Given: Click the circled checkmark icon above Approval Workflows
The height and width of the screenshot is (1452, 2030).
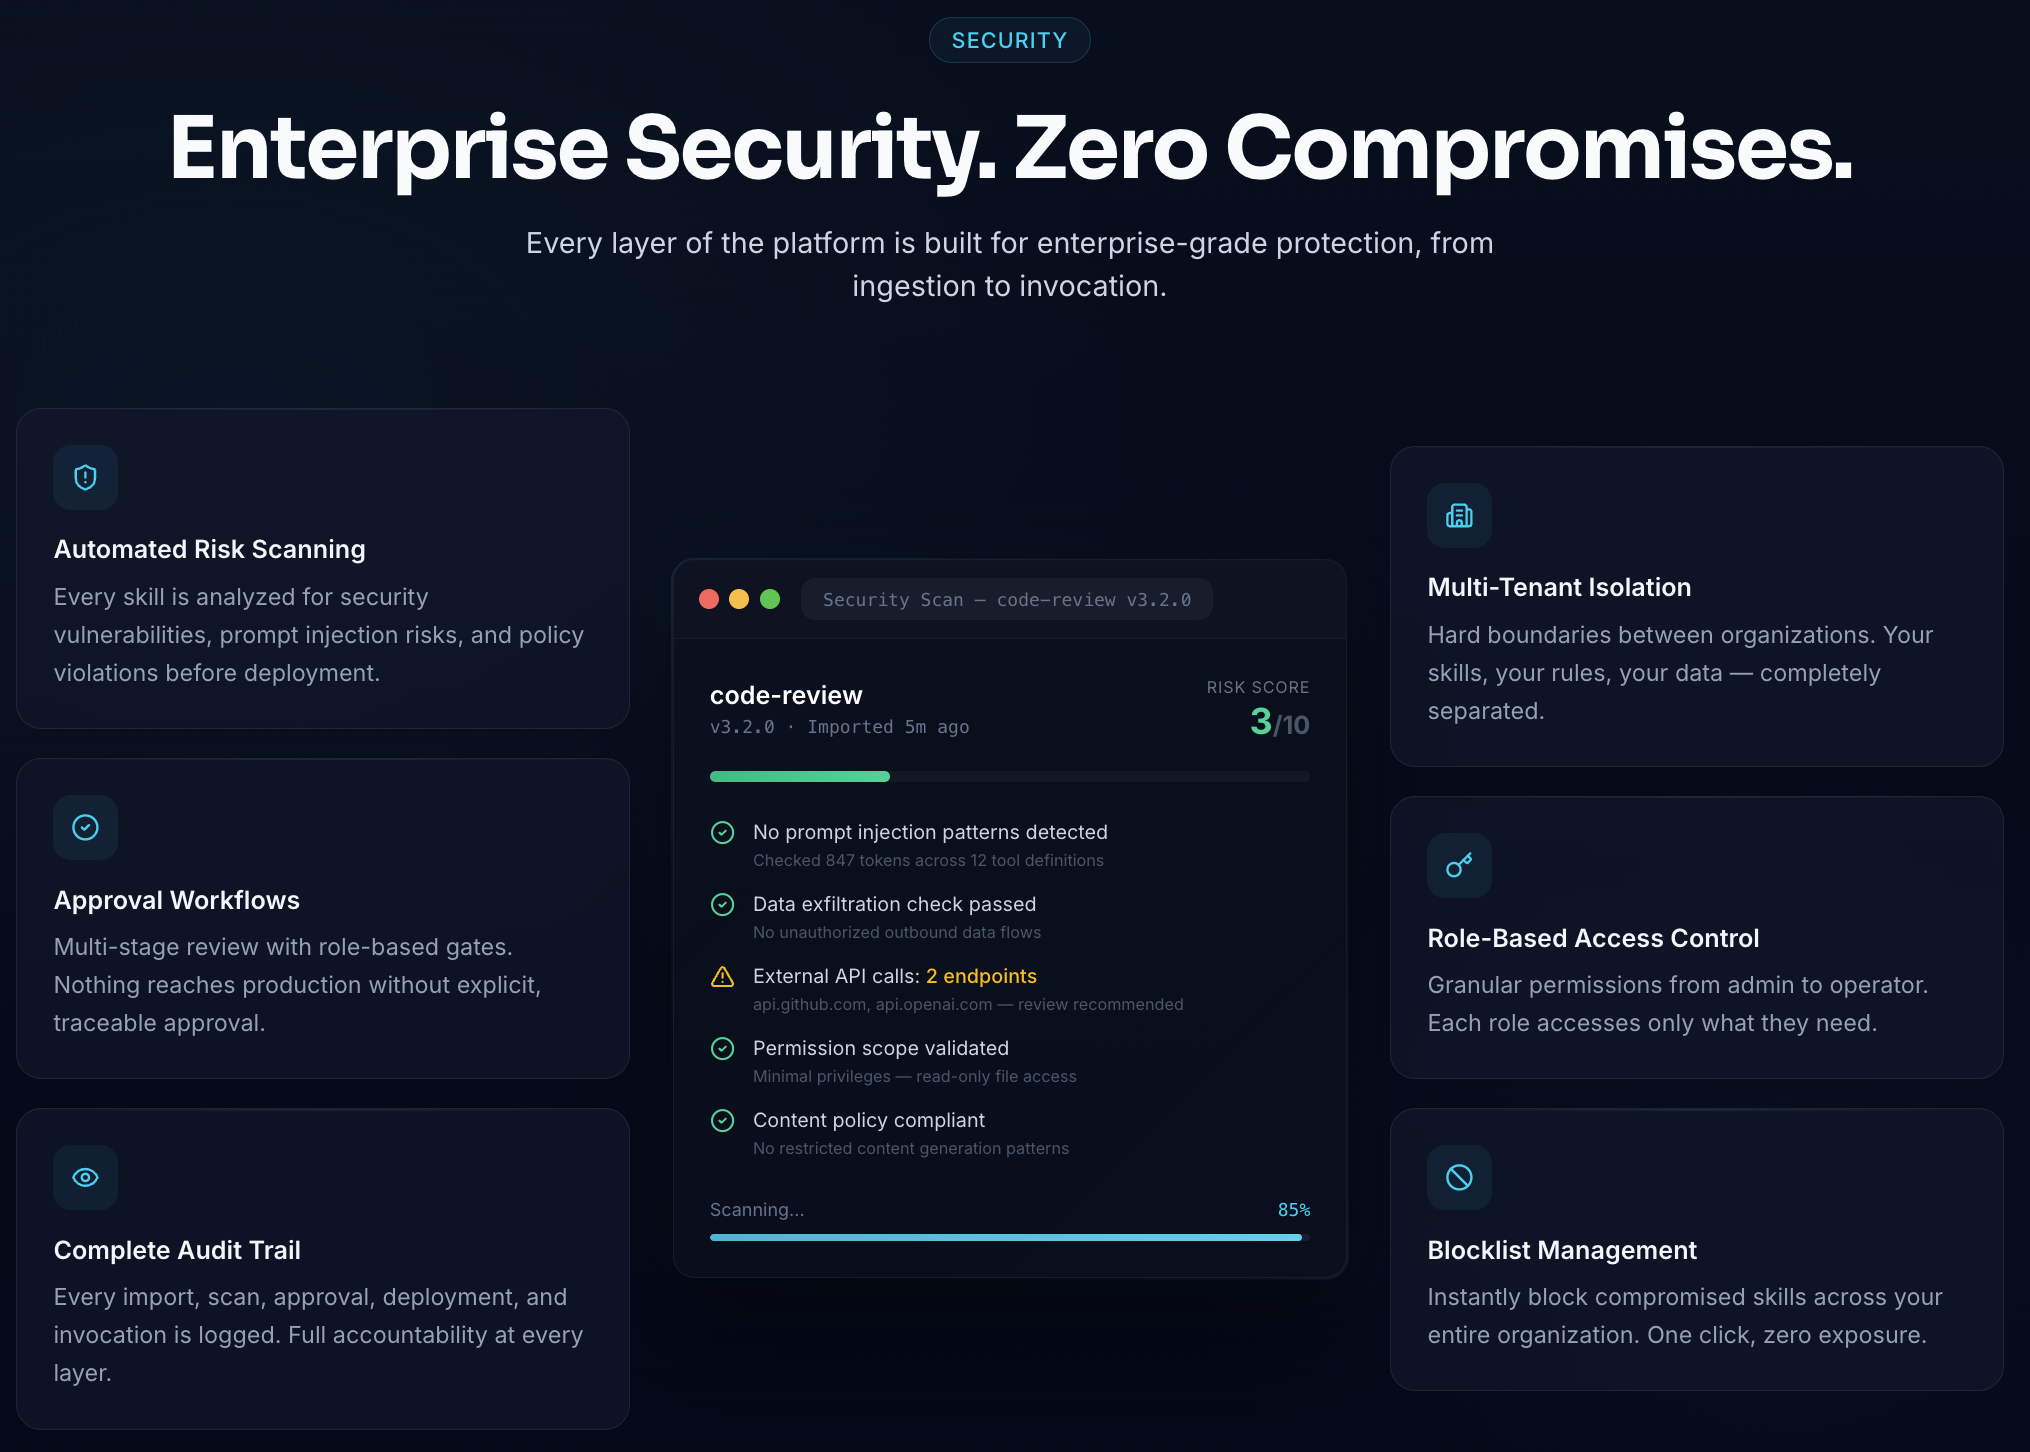Looking at the screenshot, I should 86,827.
